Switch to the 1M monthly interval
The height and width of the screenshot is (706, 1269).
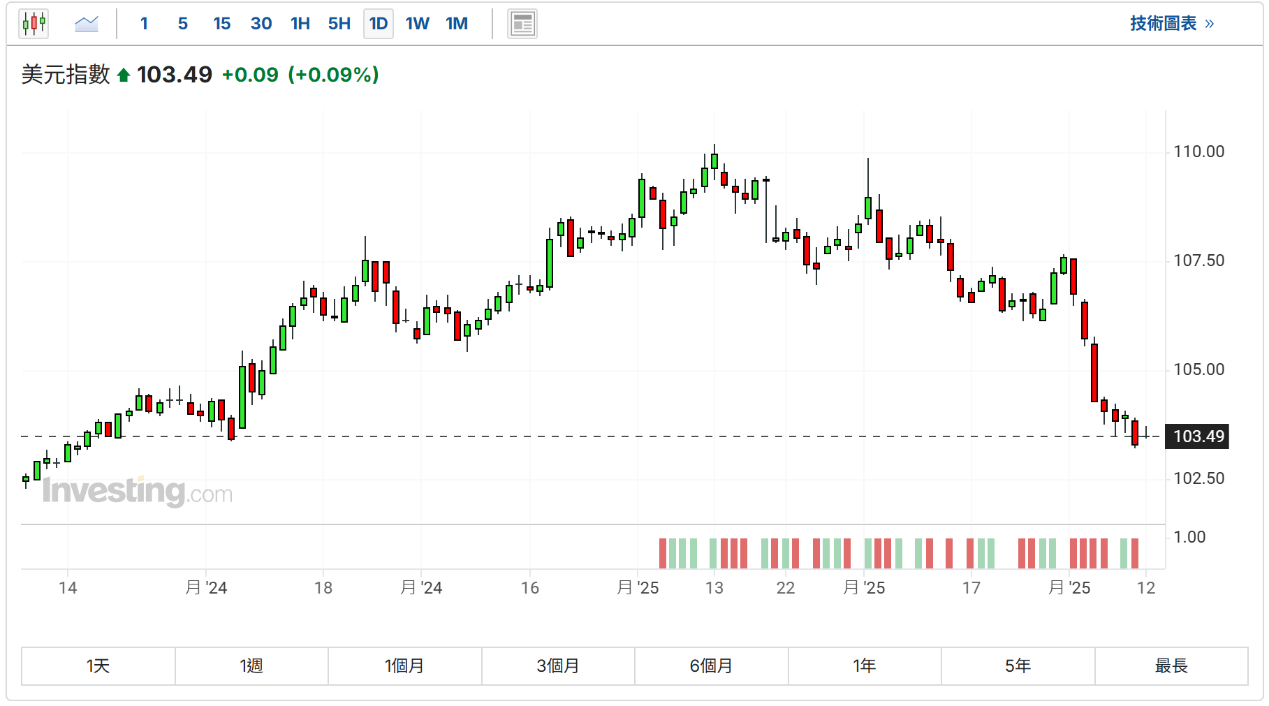tap(456, 23)
